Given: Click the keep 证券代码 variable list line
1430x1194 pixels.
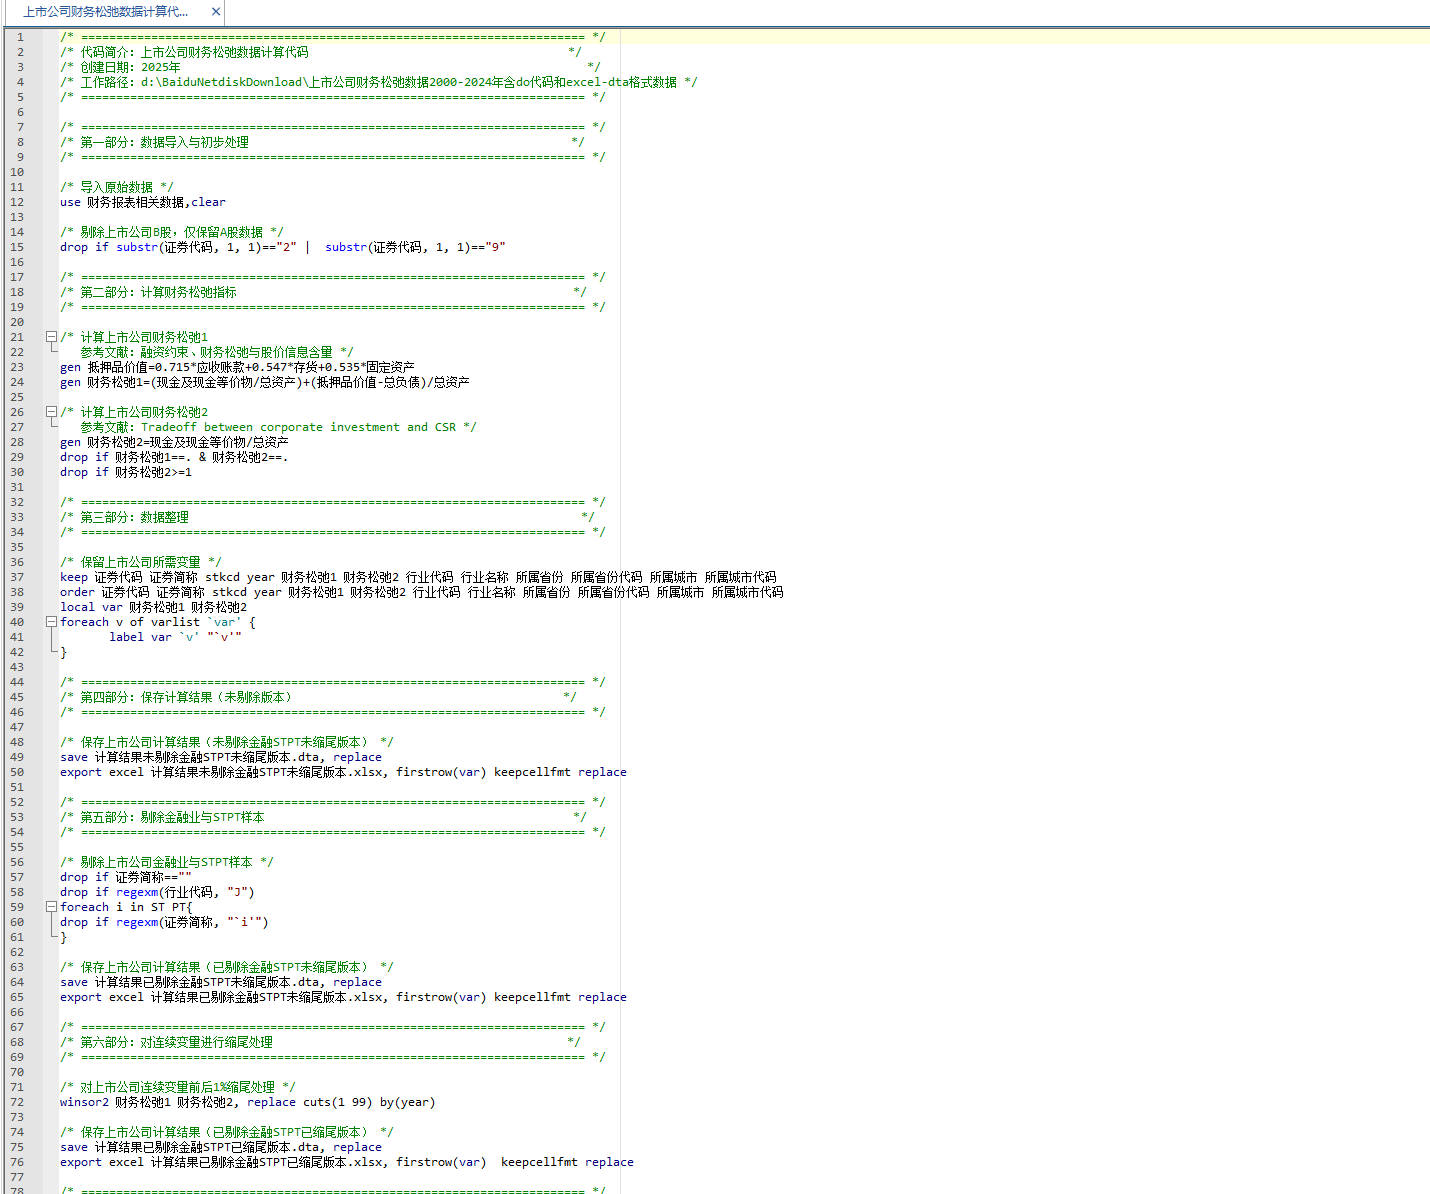Looking at the screenshot, I should tap(418, 577).
